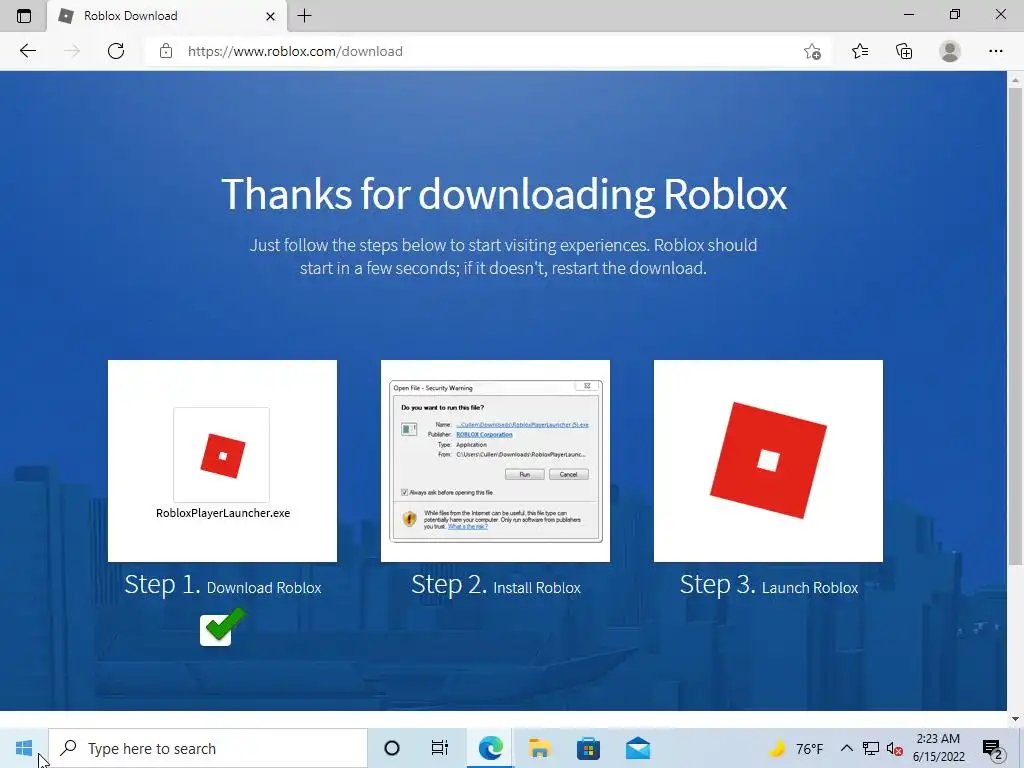Open the tab actions menu
Viewport: 1024px width, 768px height.
[x=24, y=16]
